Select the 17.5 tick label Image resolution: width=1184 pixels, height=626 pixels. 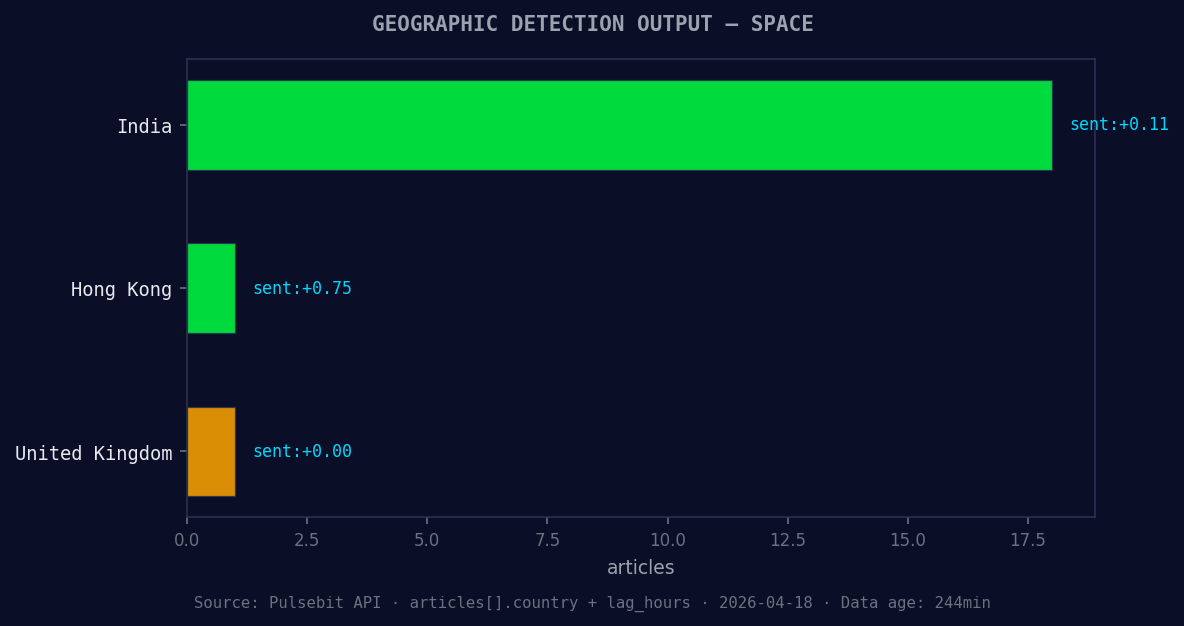[x=1029, y=538]
